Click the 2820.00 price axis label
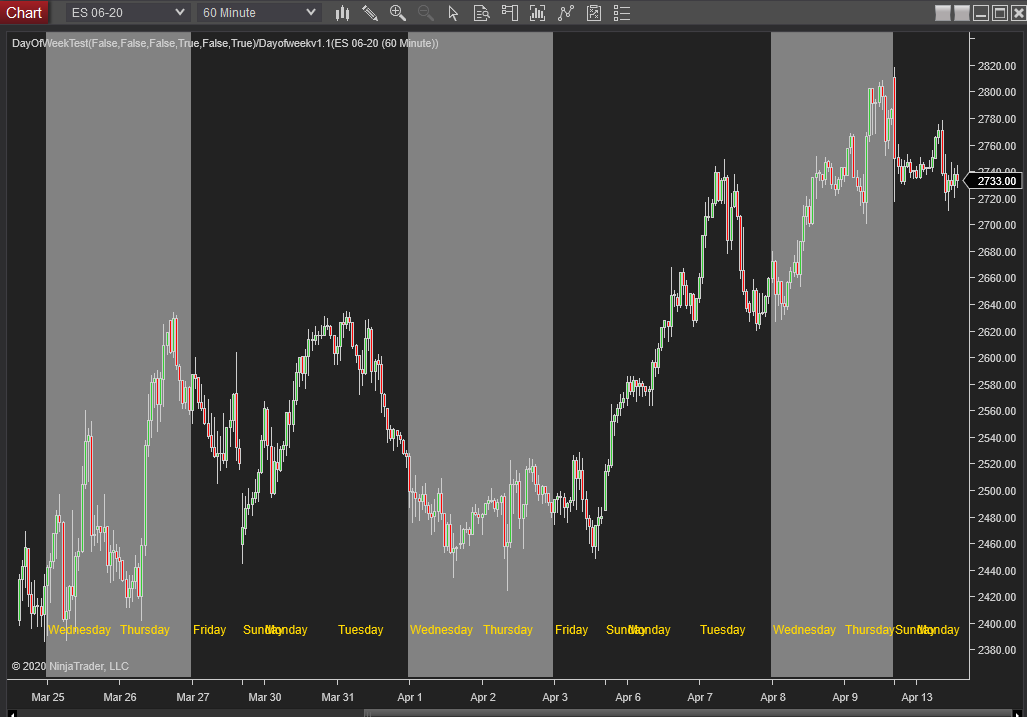 (x=997, y=66)
